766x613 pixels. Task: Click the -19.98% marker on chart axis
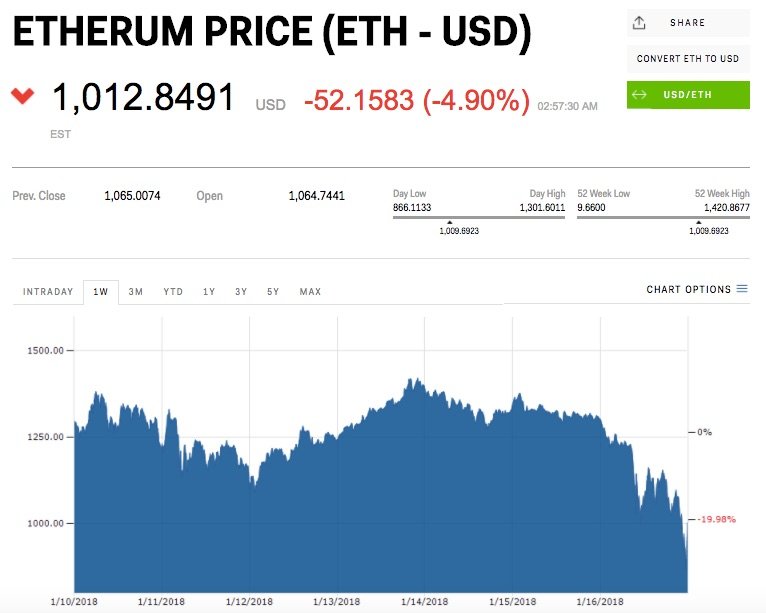click(x=716, y=519)
